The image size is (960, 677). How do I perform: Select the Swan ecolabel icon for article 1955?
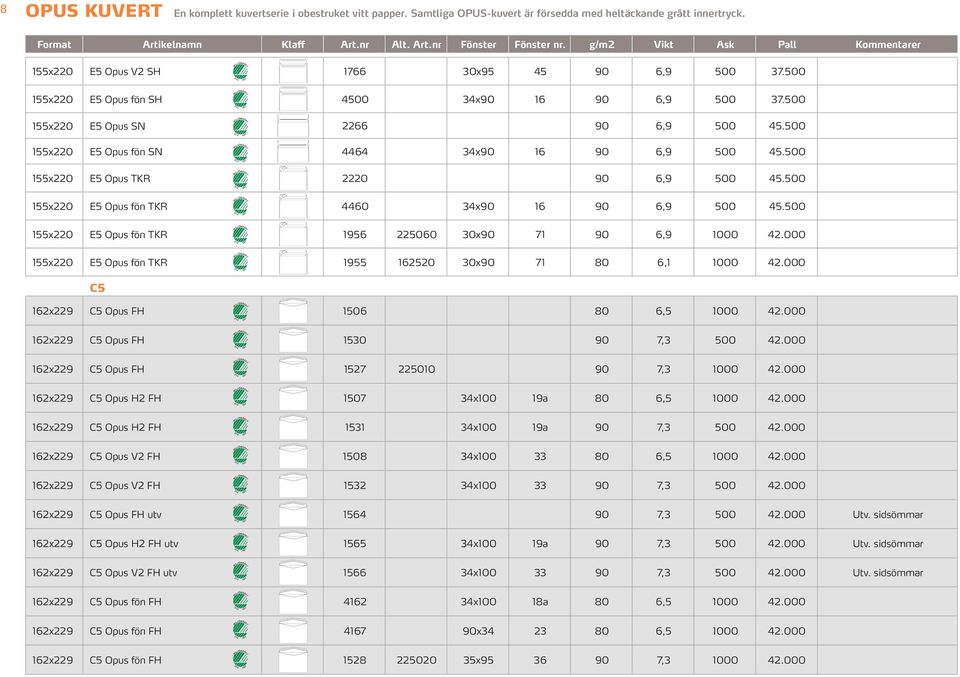[x=240, y=263]
